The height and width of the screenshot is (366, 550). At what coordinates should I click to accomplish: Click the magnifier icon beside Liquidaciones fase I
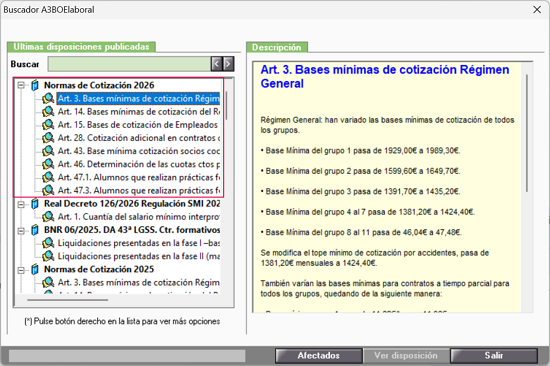48,243
